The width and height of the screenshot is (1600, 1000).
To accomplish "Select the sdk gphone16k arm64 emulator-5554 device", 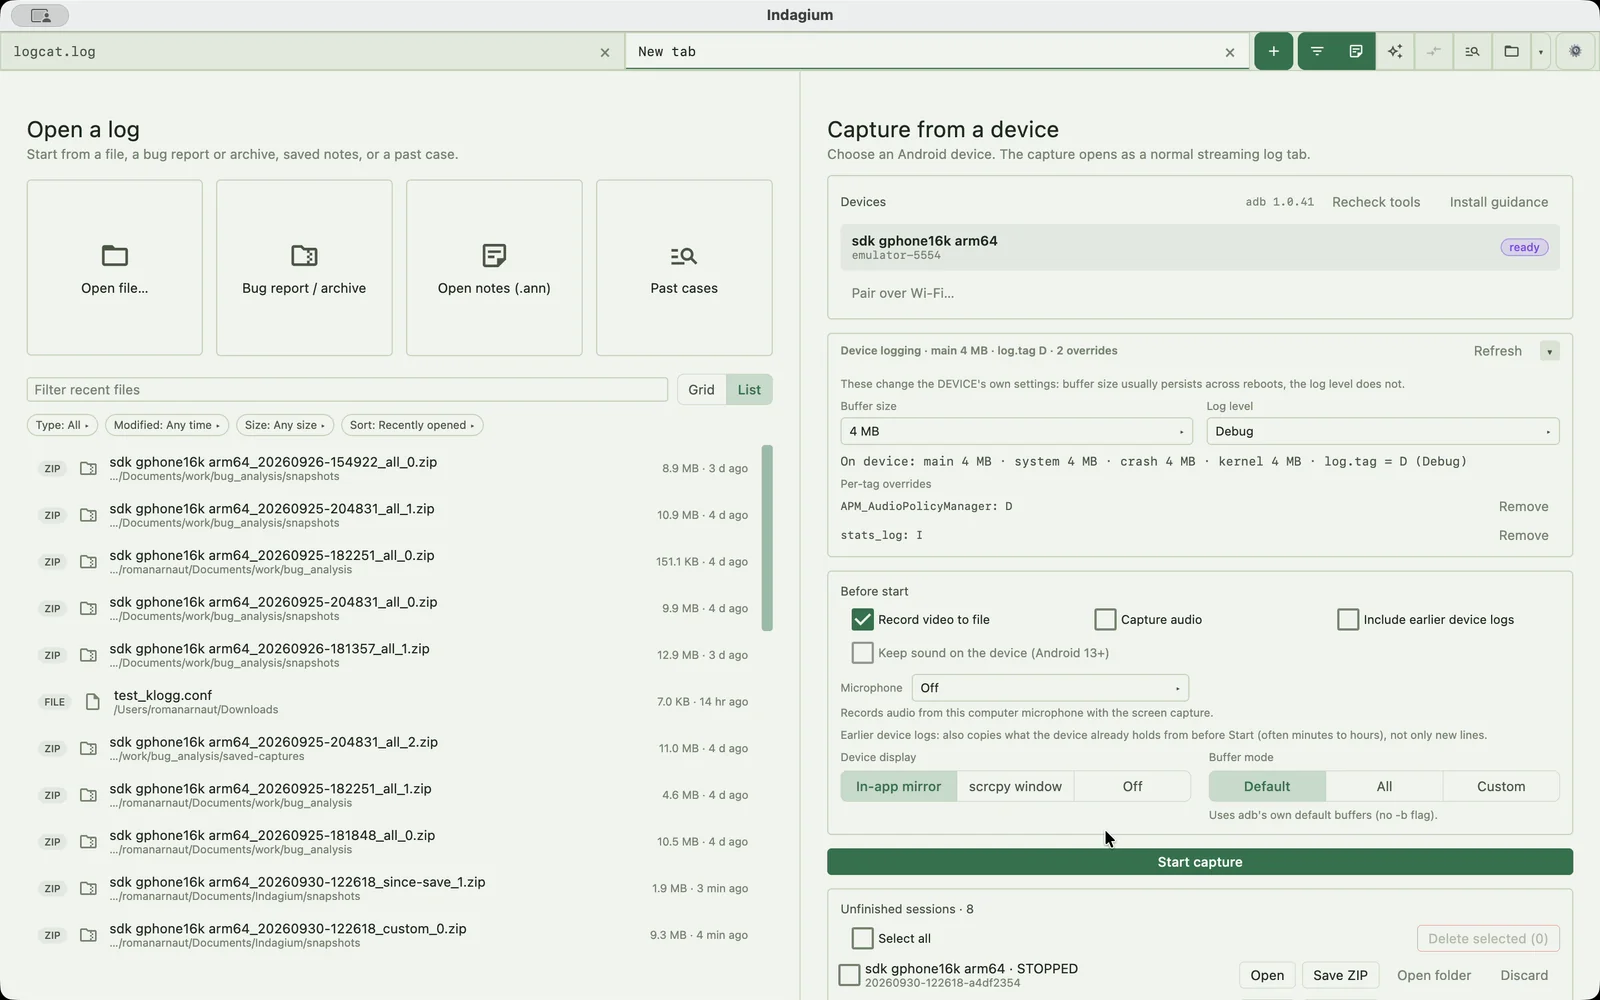I will [x=1200, y=247].
